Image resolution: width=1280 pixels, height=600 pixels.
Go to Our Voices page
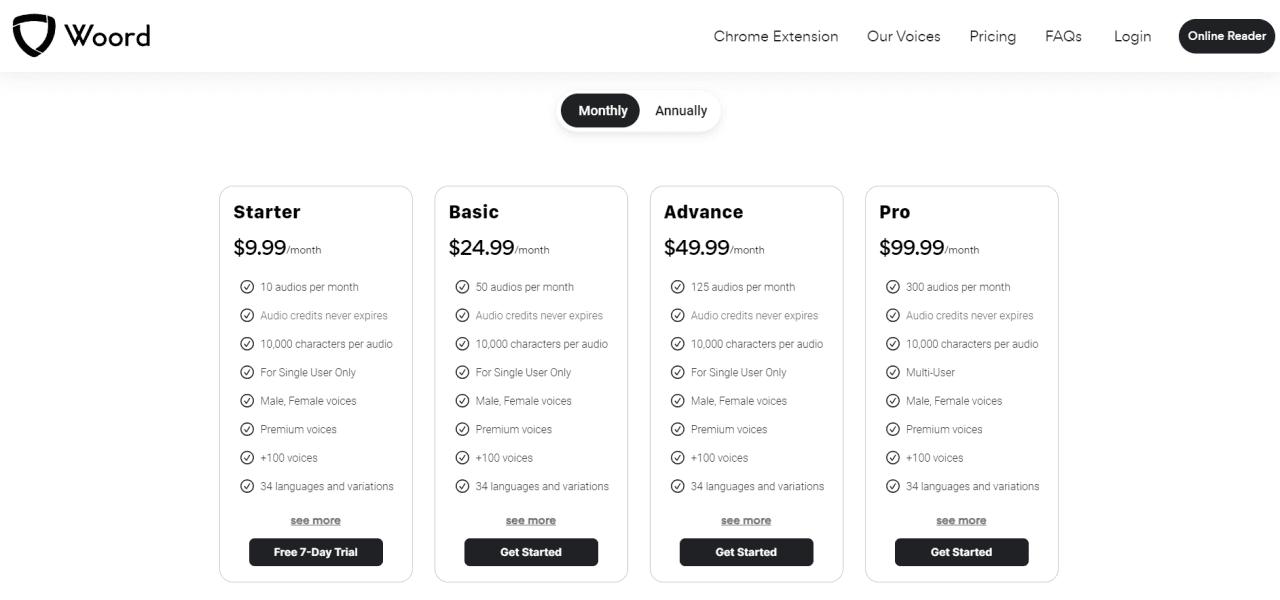tap(904, 36)
